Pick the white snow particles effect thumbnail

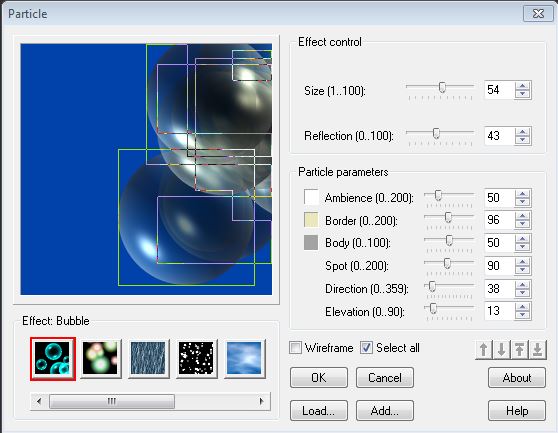197,359
